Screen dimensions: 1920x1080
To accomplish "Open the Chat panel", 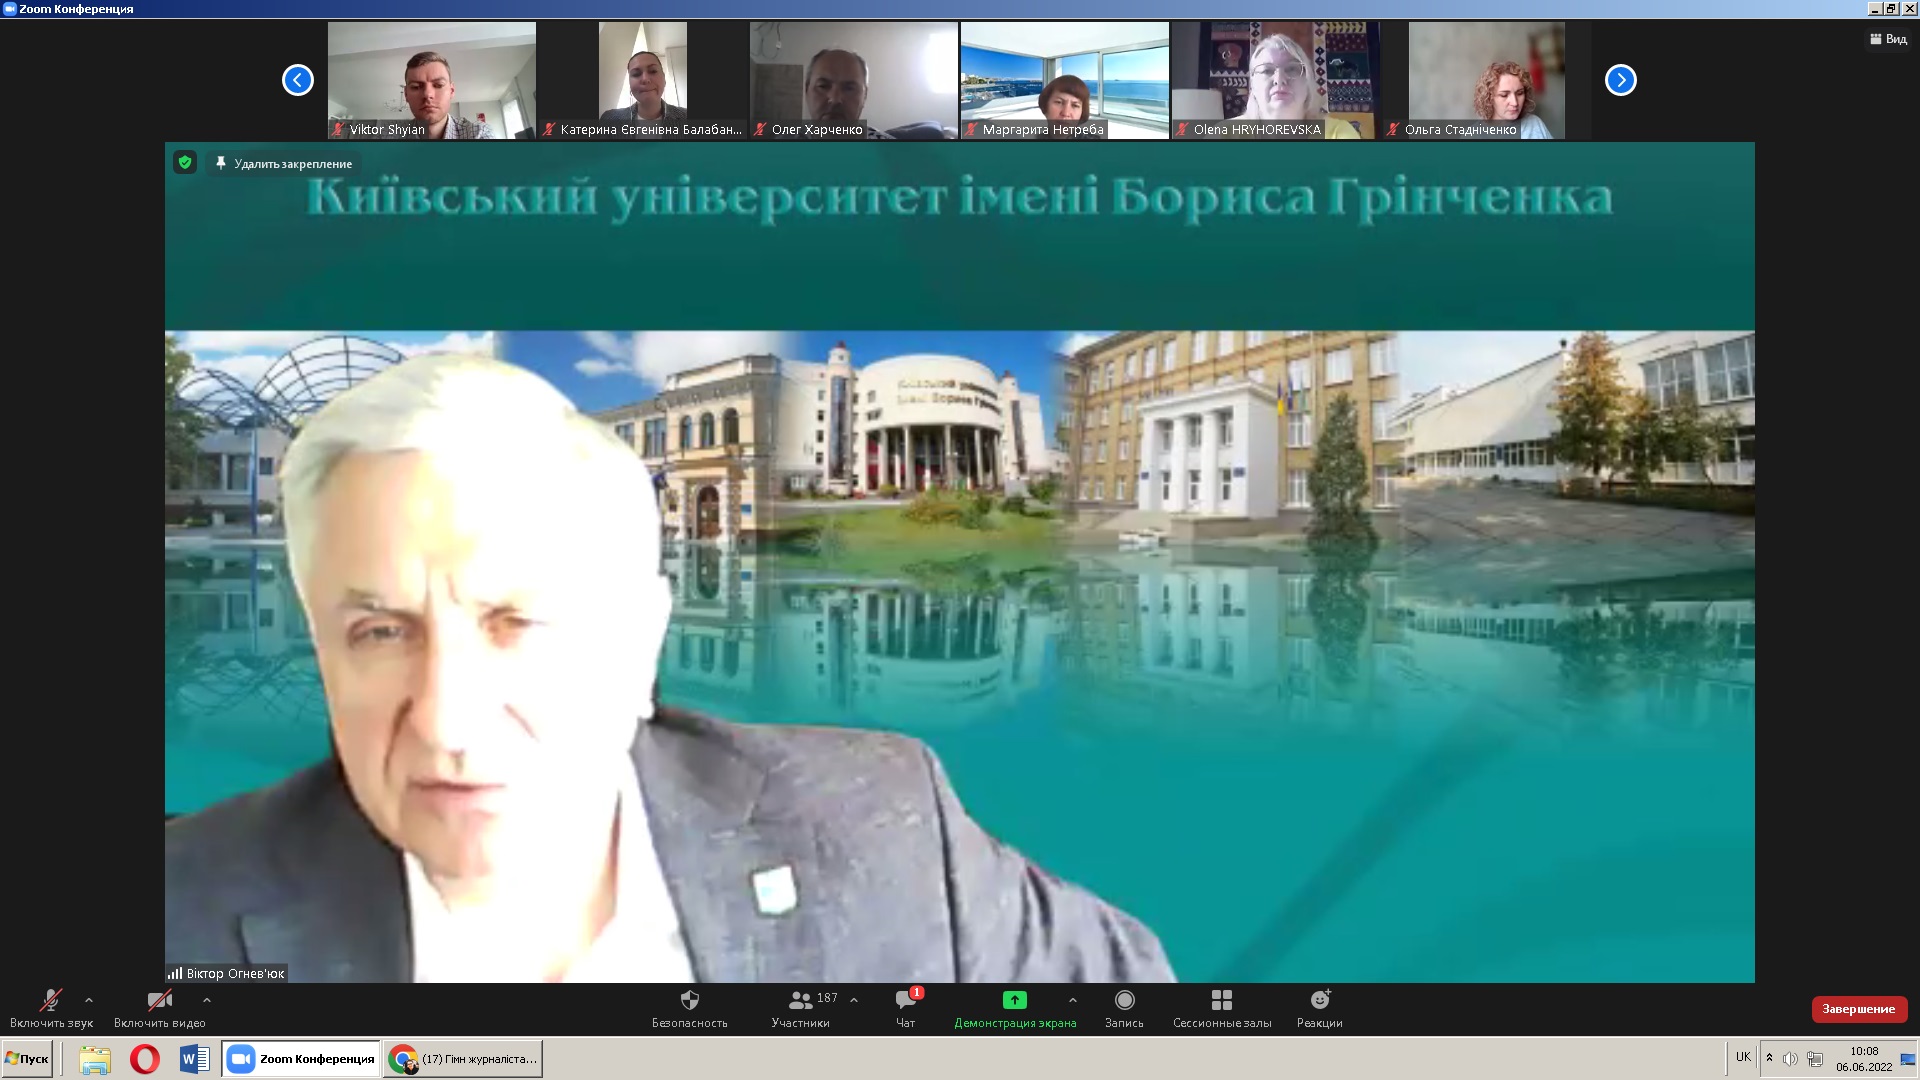I will click(905, 1001).
